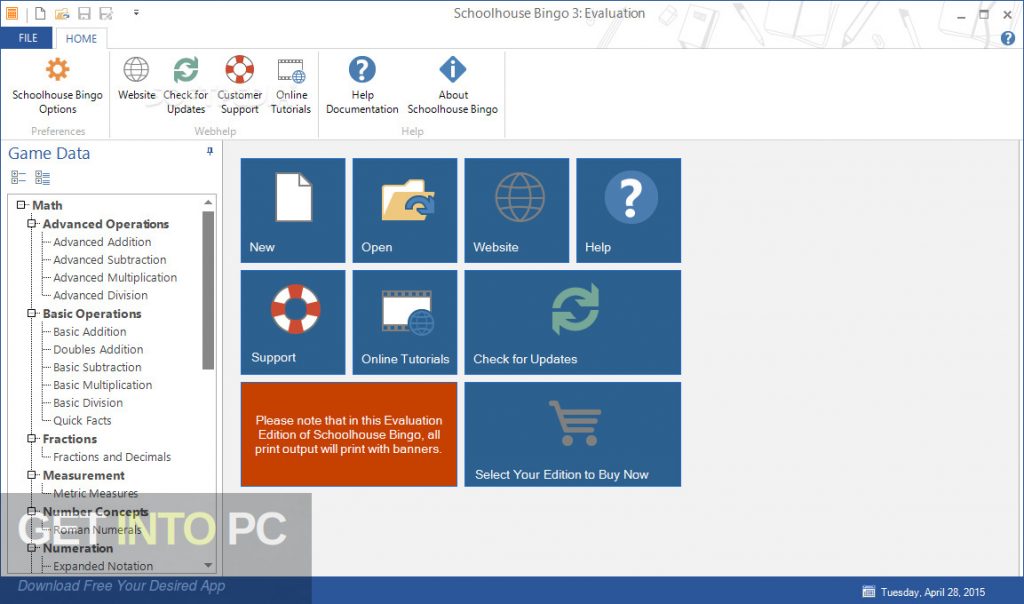
Task: Click the Open folder tile
Action: coord(405,210)
